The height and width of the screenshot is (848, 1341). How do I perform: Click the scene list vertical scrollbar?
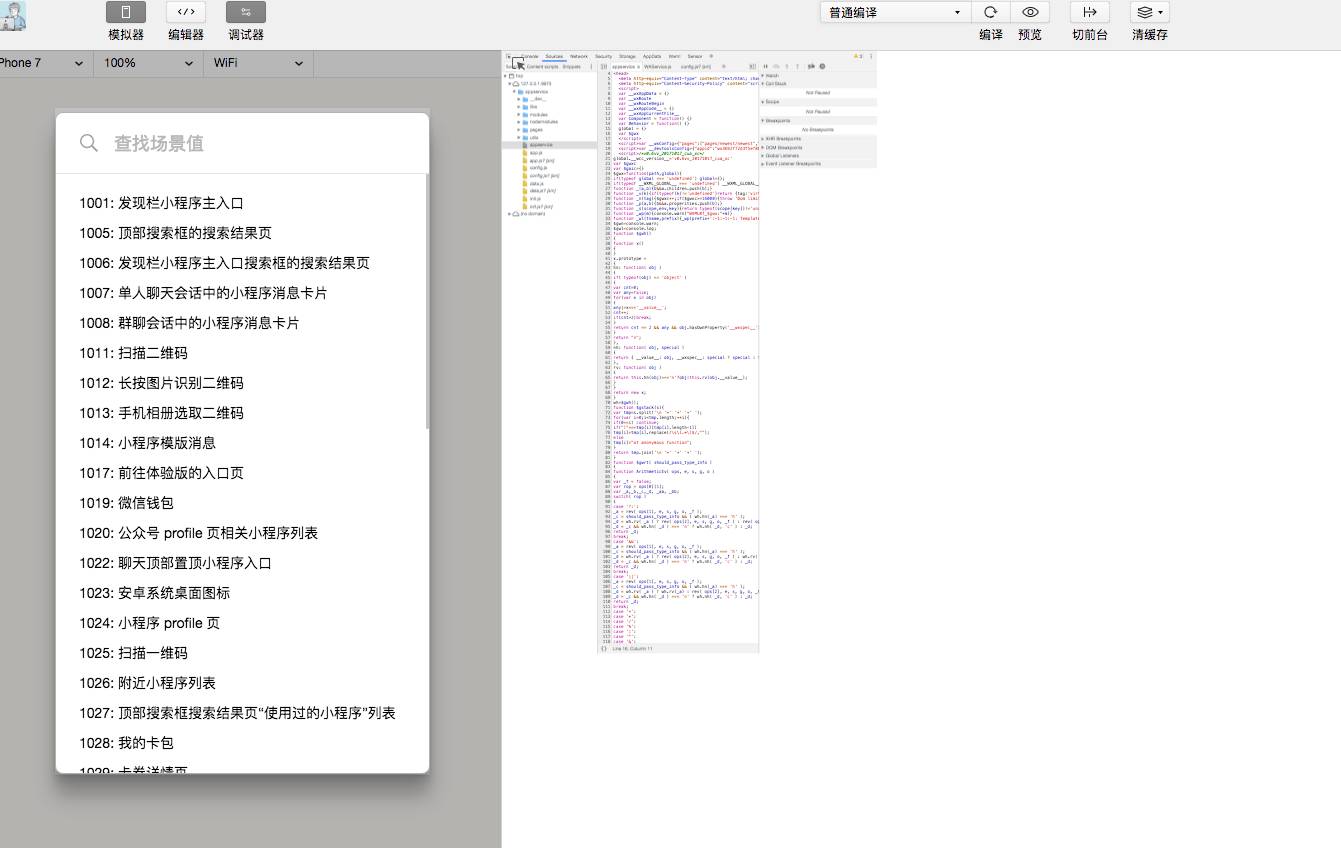click(x=426, y=300)
